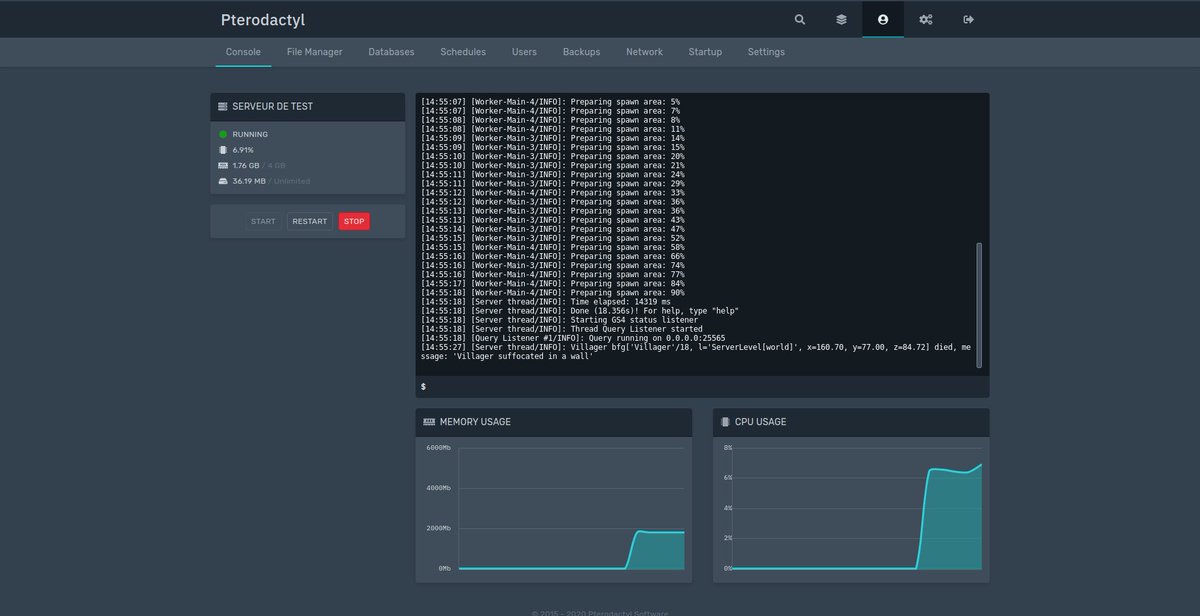Click the disk icon next to 36.19 MB
Screen dimensions: 1200x616
pos(221,181)
